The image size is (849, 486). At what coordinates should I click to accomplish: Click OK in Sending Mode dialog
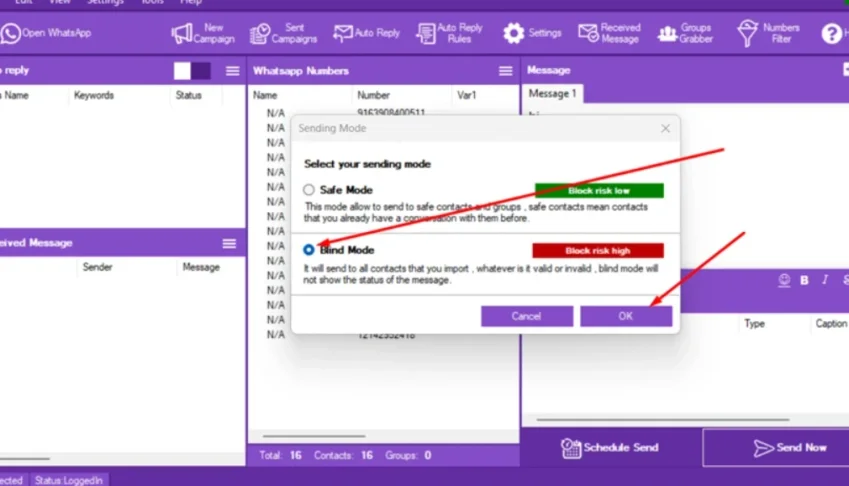626,316
